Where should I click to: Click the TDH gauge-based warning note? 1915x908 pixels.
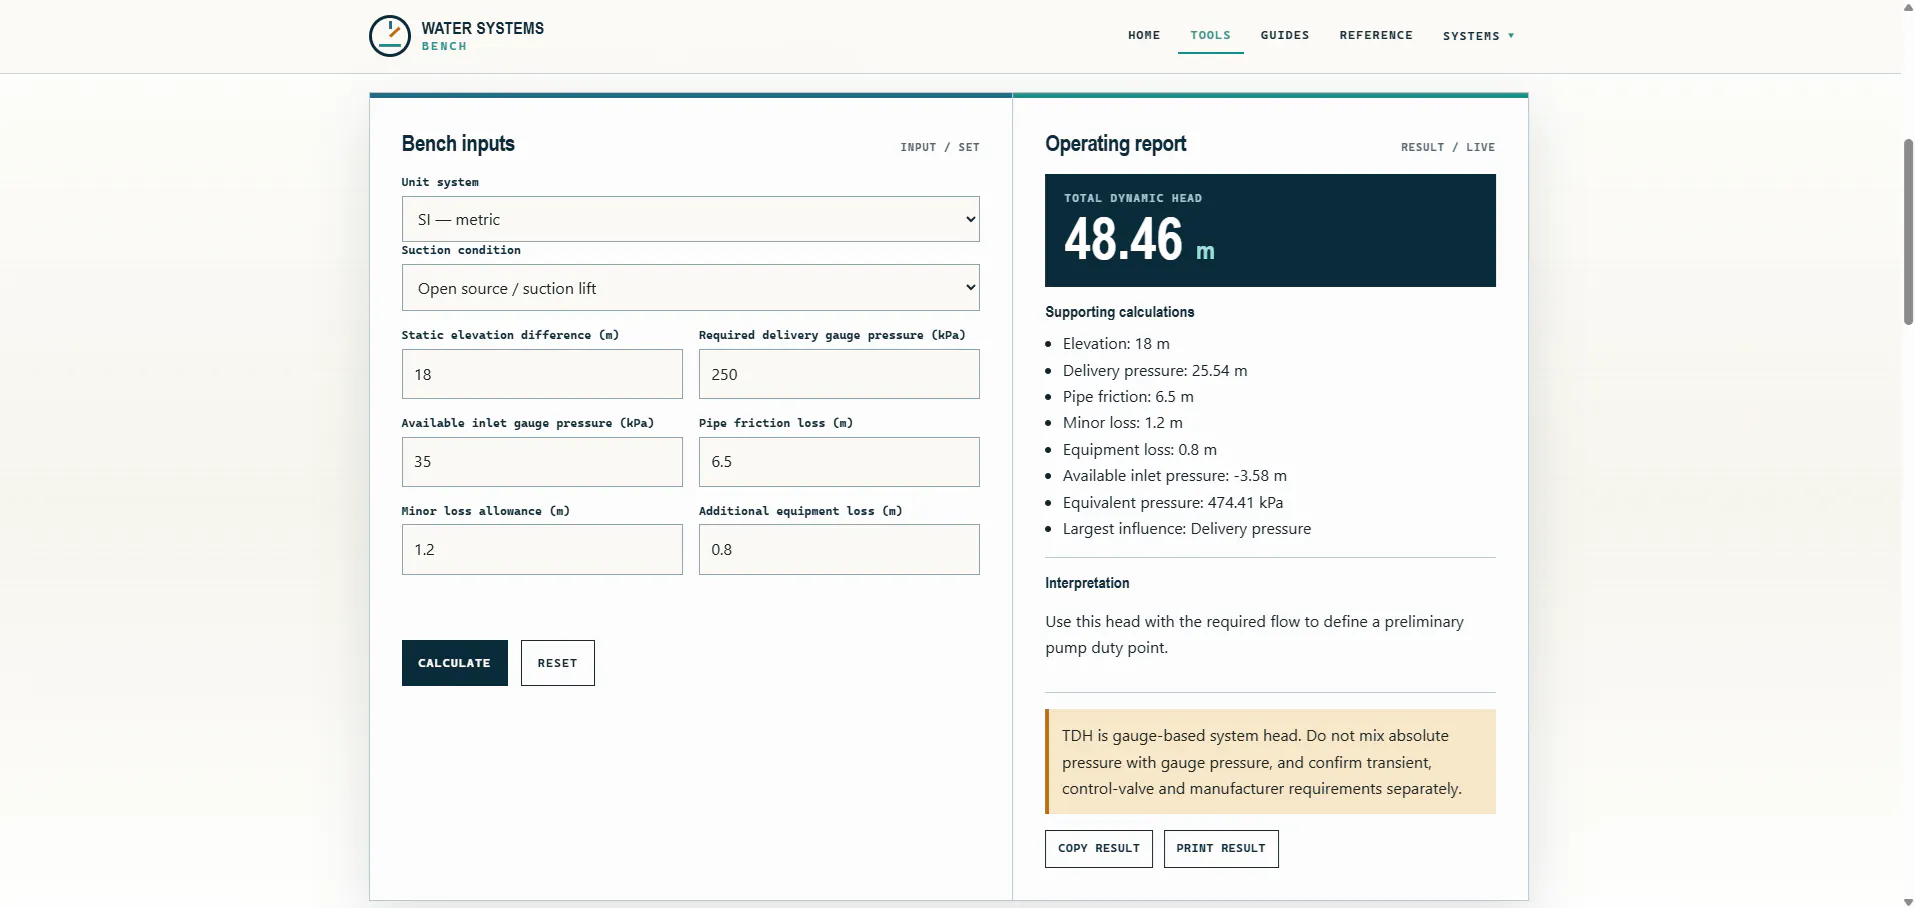pos(1270,762)
